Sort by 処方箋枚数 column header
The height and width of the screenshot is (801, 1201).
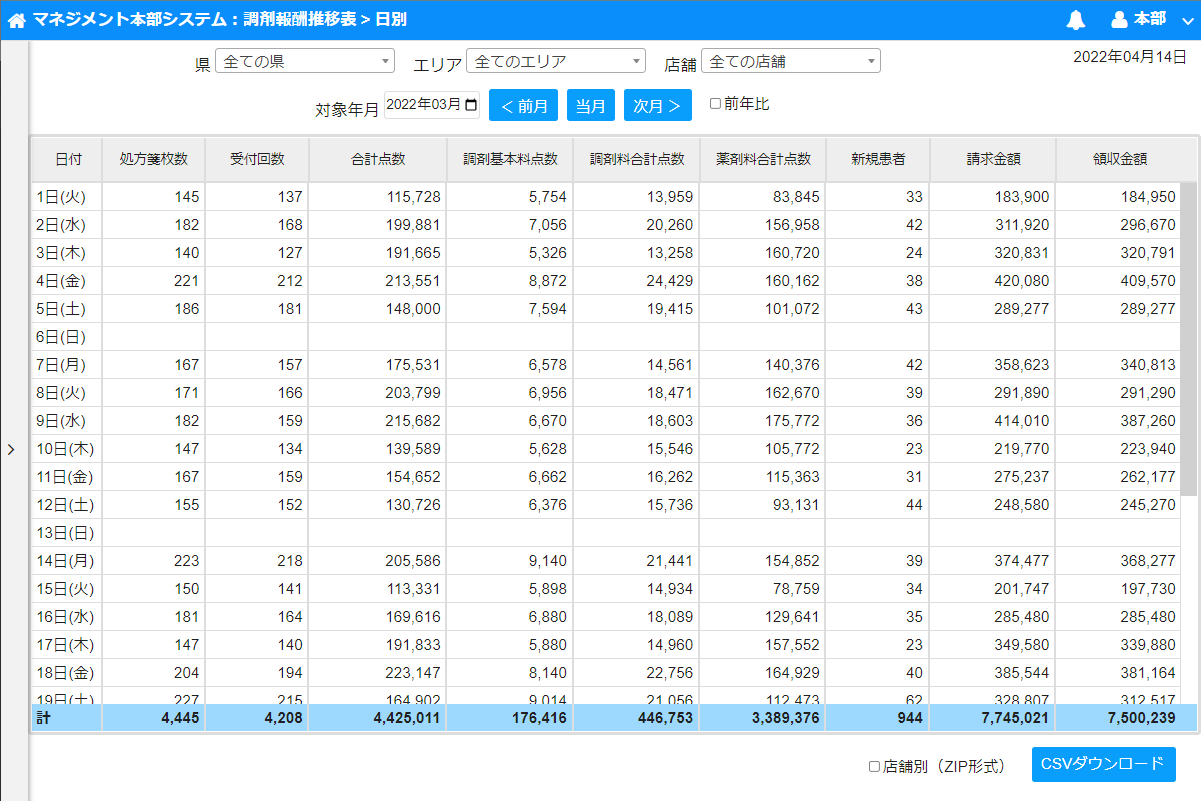pyautogui.click(x=153, y=160)
